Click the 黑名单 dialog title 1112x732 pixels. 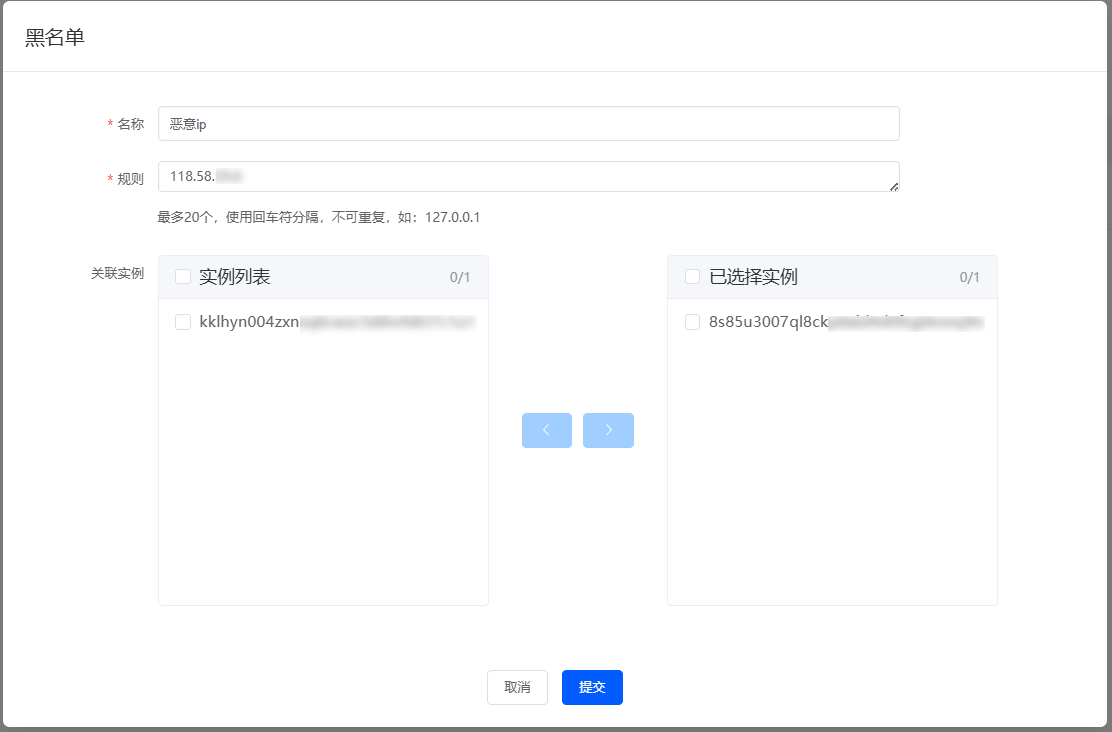55,37
